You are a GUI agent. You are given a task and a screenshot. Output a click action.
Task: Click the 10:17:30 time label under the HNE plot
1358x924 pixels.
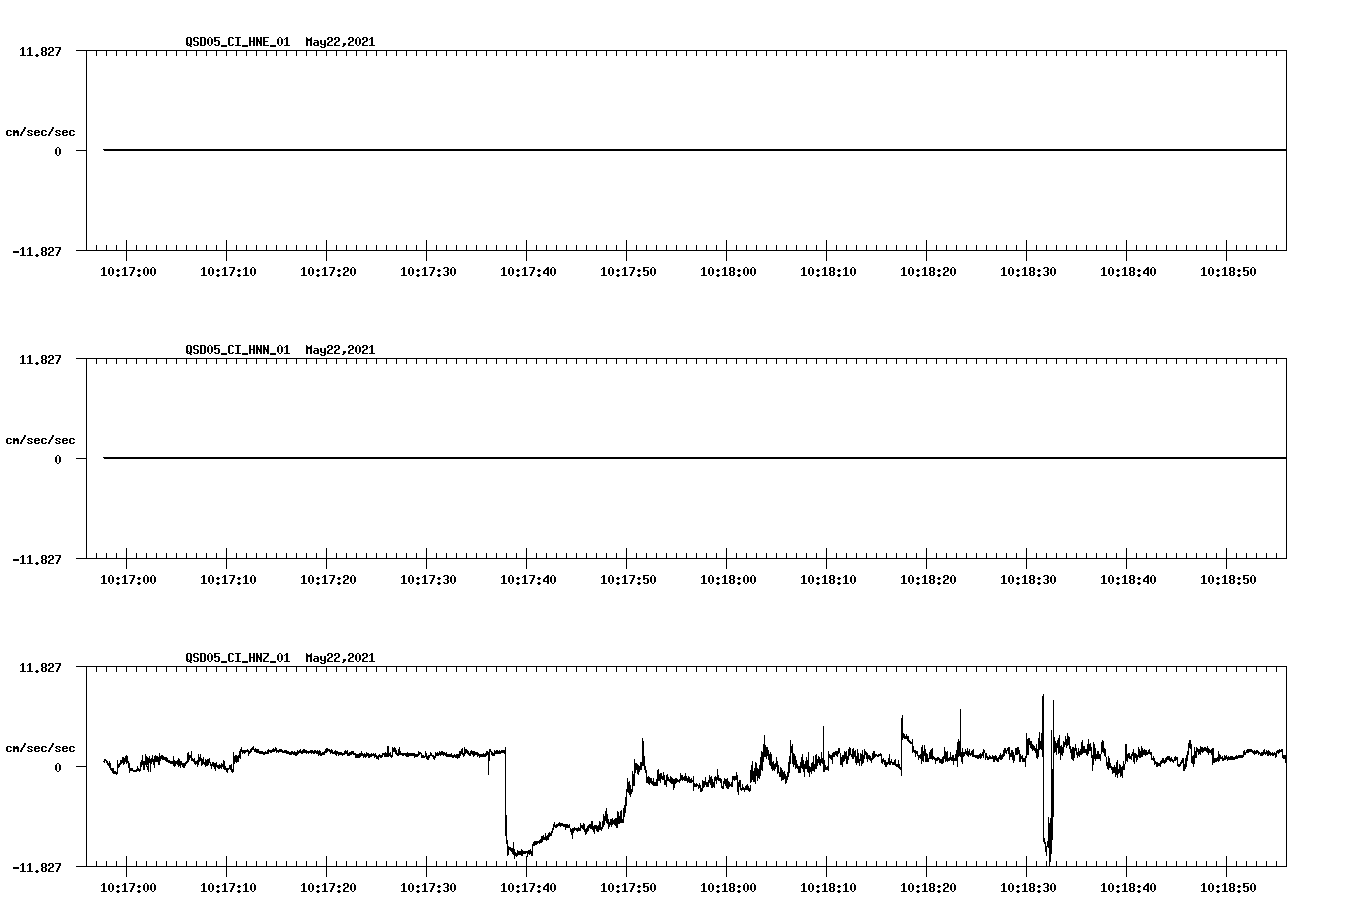point(428,272)
